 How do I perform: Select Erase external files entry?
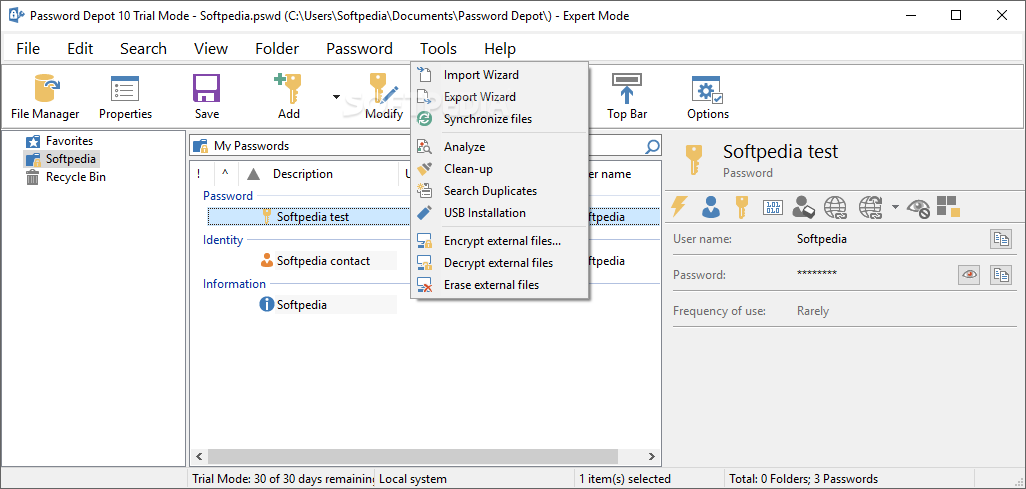tap(500, 285)
